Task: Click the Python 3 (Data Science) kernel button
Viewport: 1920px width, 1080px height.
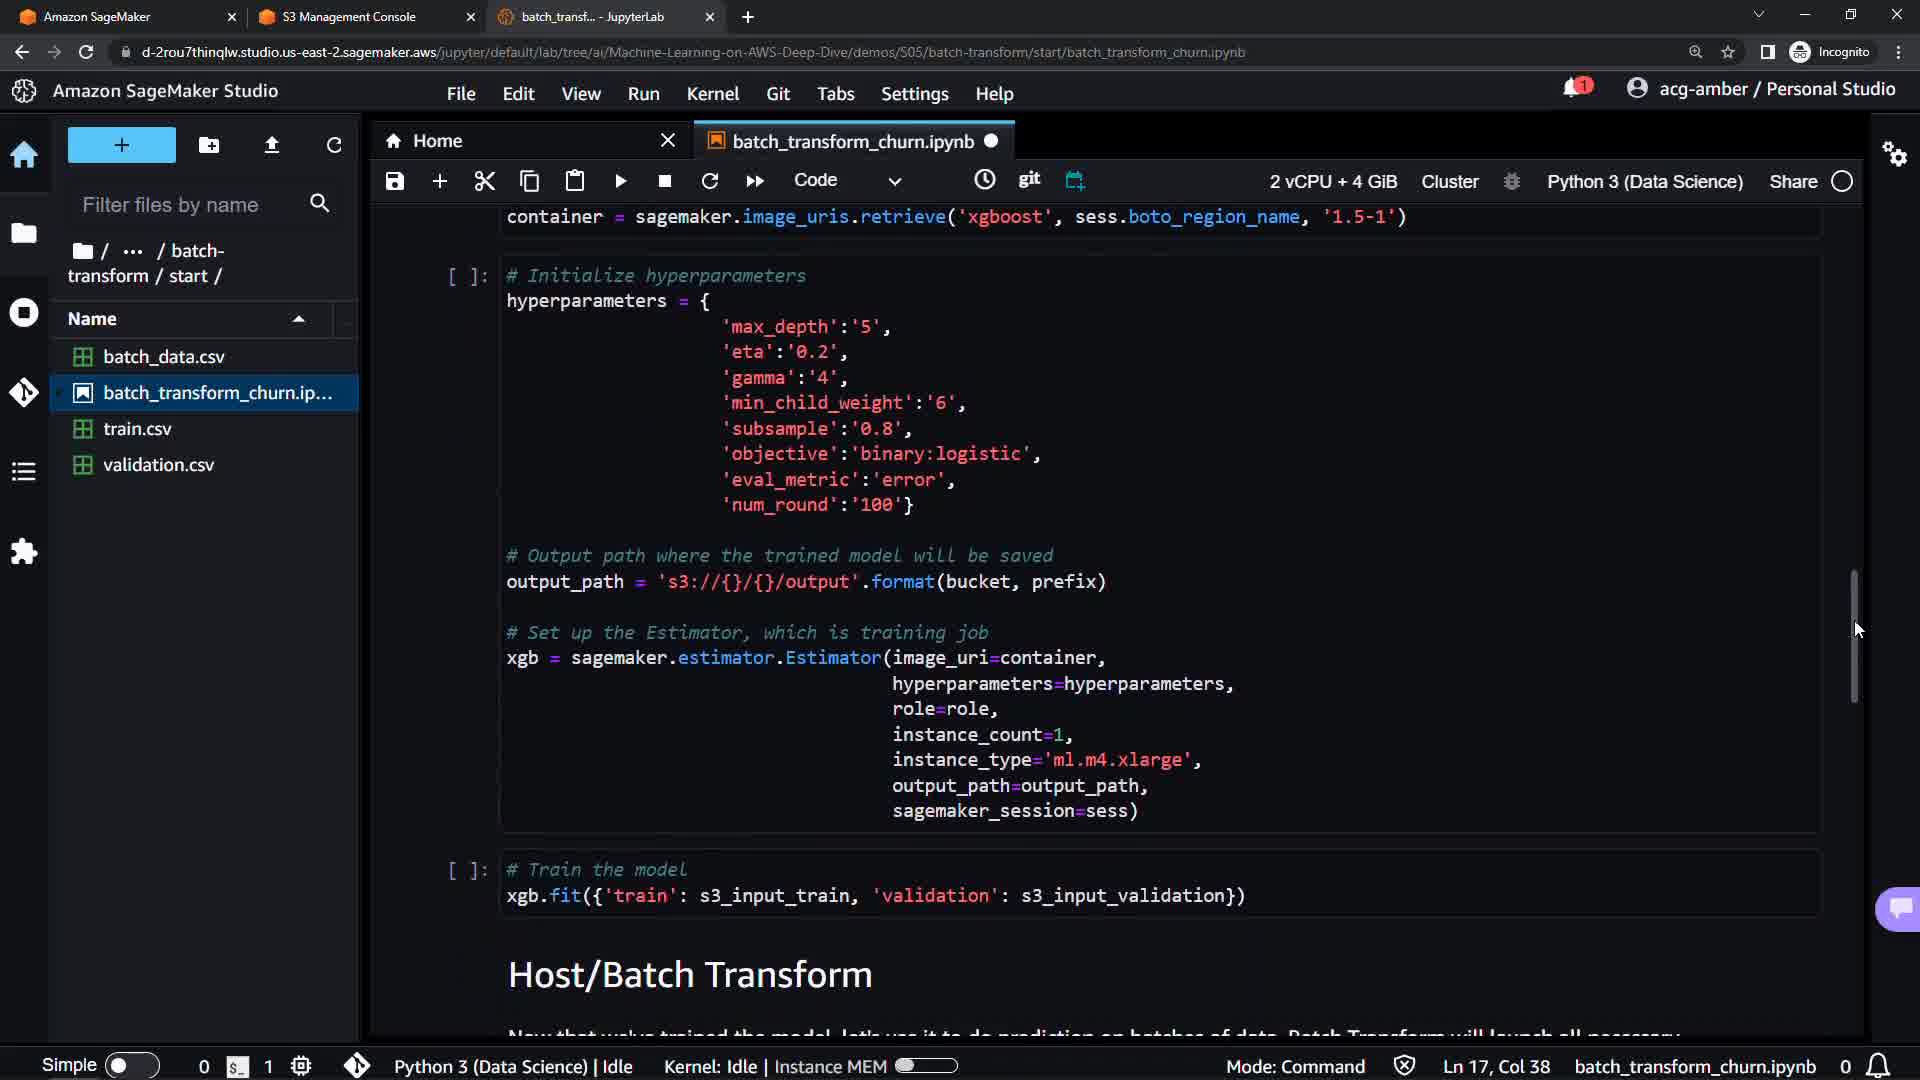Action: point(1644,181)
